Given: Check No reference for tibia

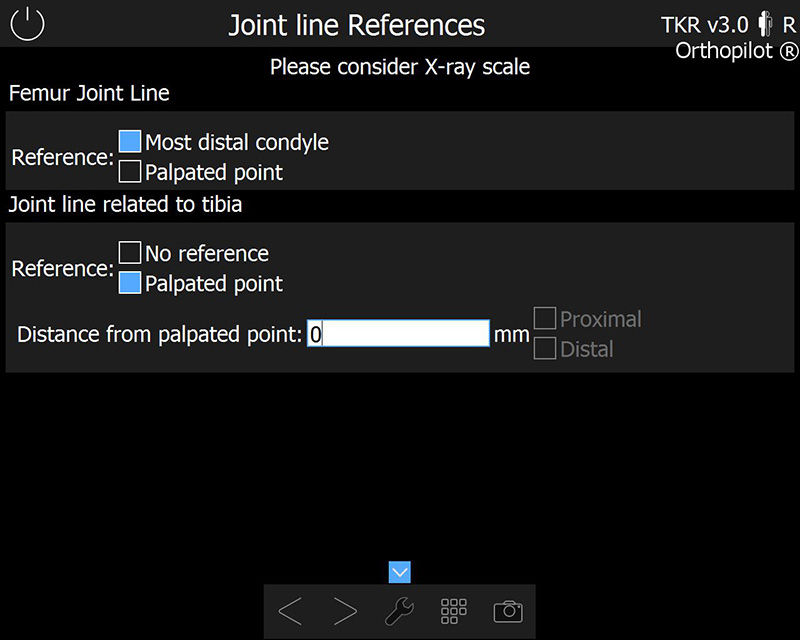Looking at the screenshot, I should click(x=129, y=253).
